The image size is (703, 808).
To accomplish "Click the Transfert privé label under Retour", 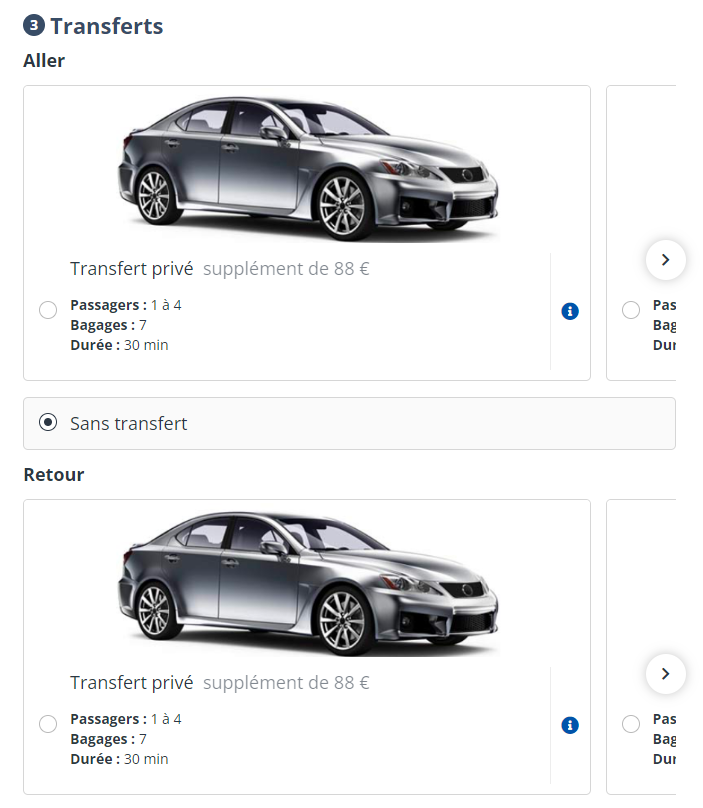I will point(131,683).
